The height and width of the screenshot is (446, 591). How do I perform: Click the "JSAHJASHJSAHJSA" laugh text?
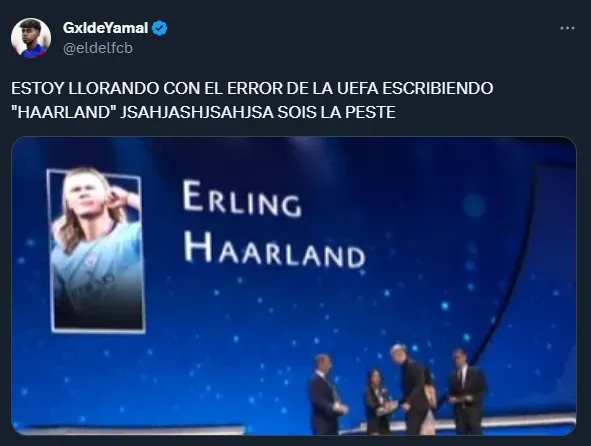pos(197,112)
